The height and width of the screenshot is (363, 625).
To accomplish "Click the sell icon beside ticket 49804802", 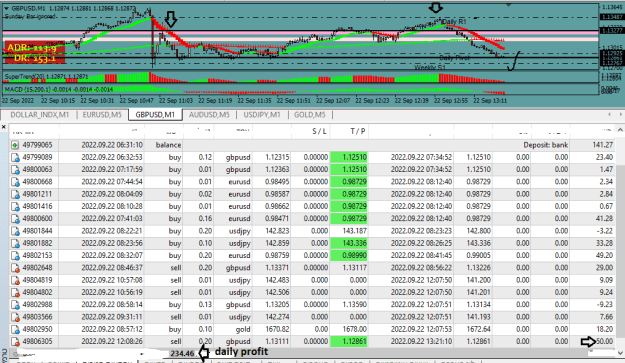I will (x=15, y=292).
